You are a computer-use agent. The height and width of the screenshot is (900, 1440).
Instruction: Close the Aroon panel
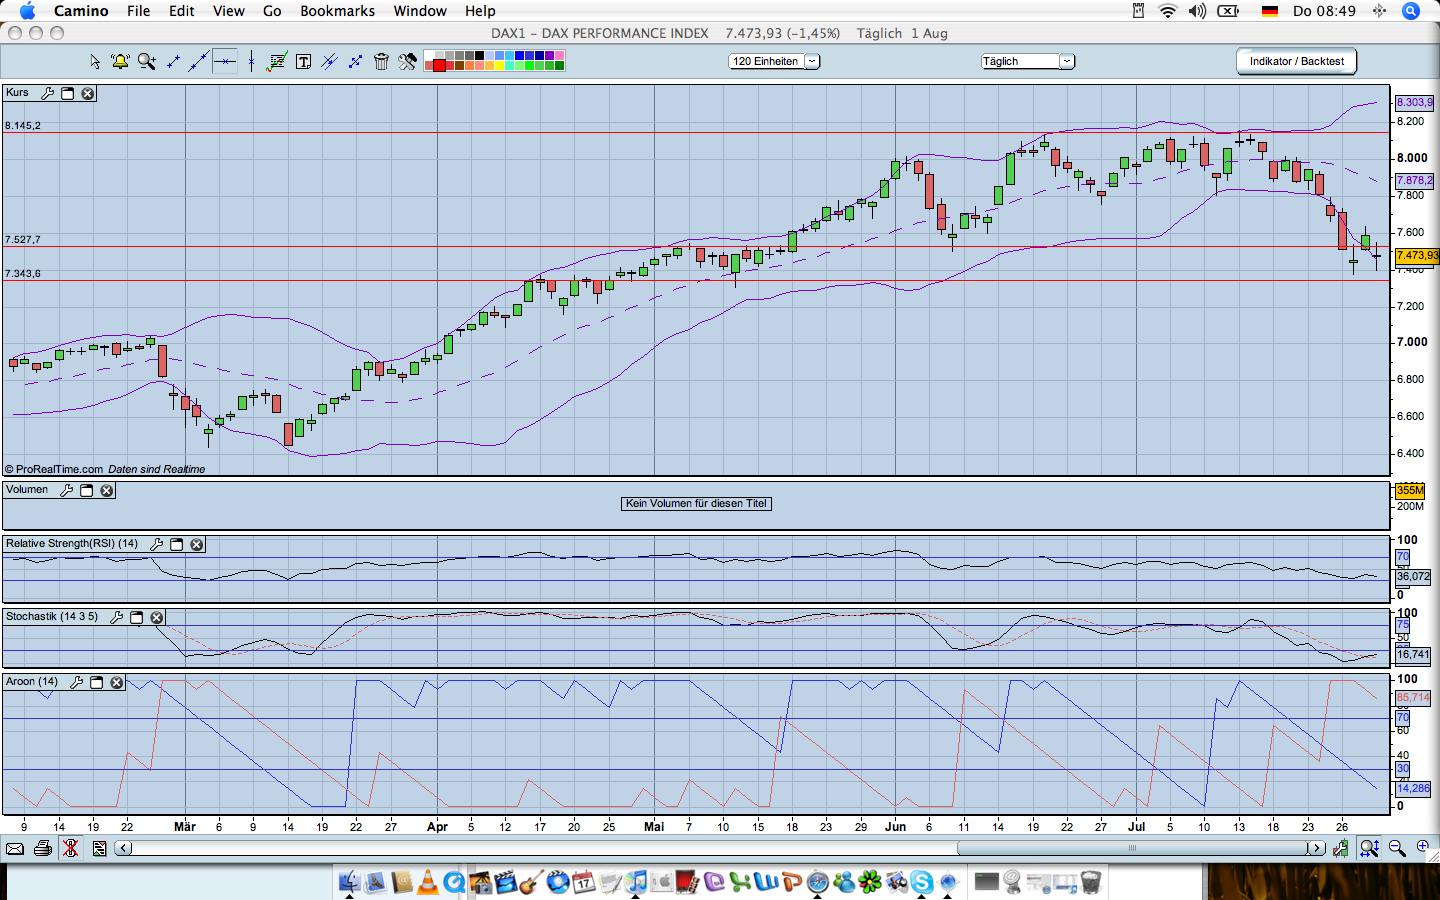point(117,683)
